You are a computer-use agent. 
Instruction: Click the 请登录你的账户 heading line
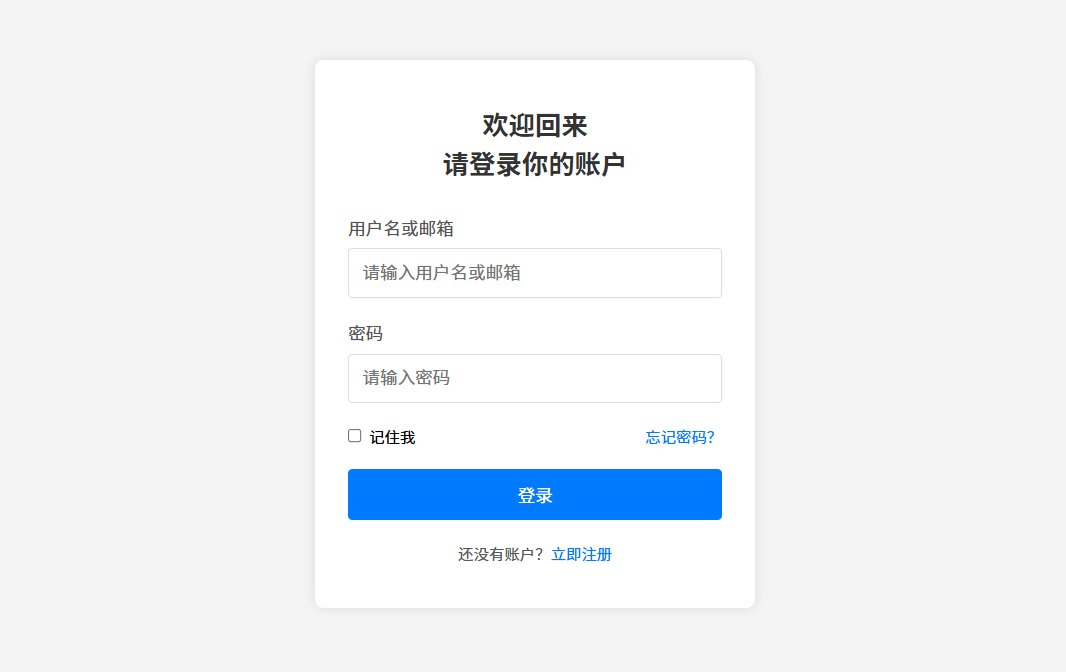(534, 165)
